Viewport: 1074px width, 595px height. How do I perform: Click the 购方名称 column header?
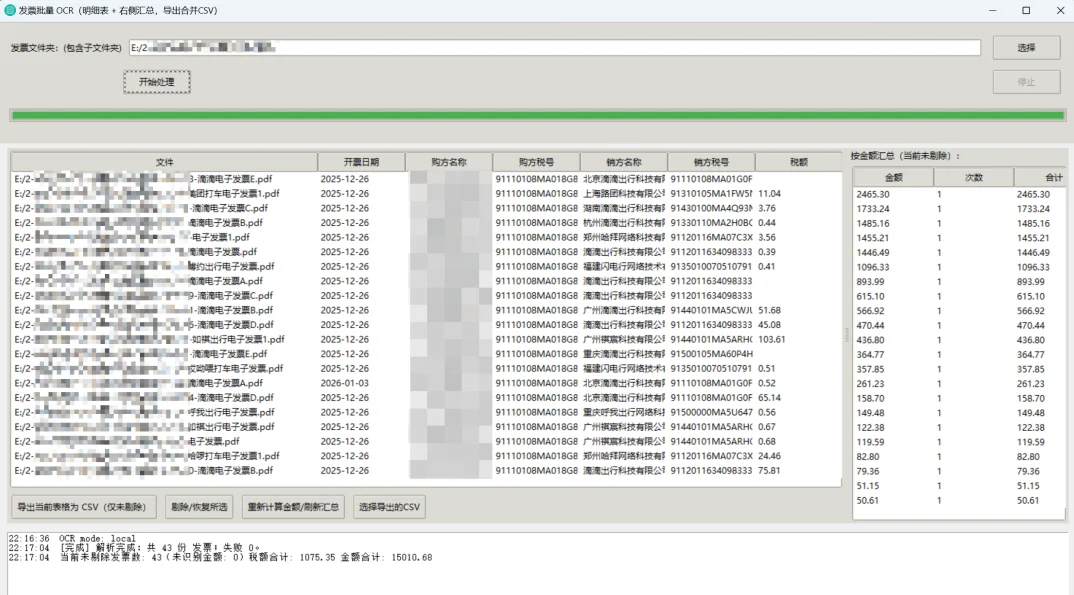coord(449,162)
